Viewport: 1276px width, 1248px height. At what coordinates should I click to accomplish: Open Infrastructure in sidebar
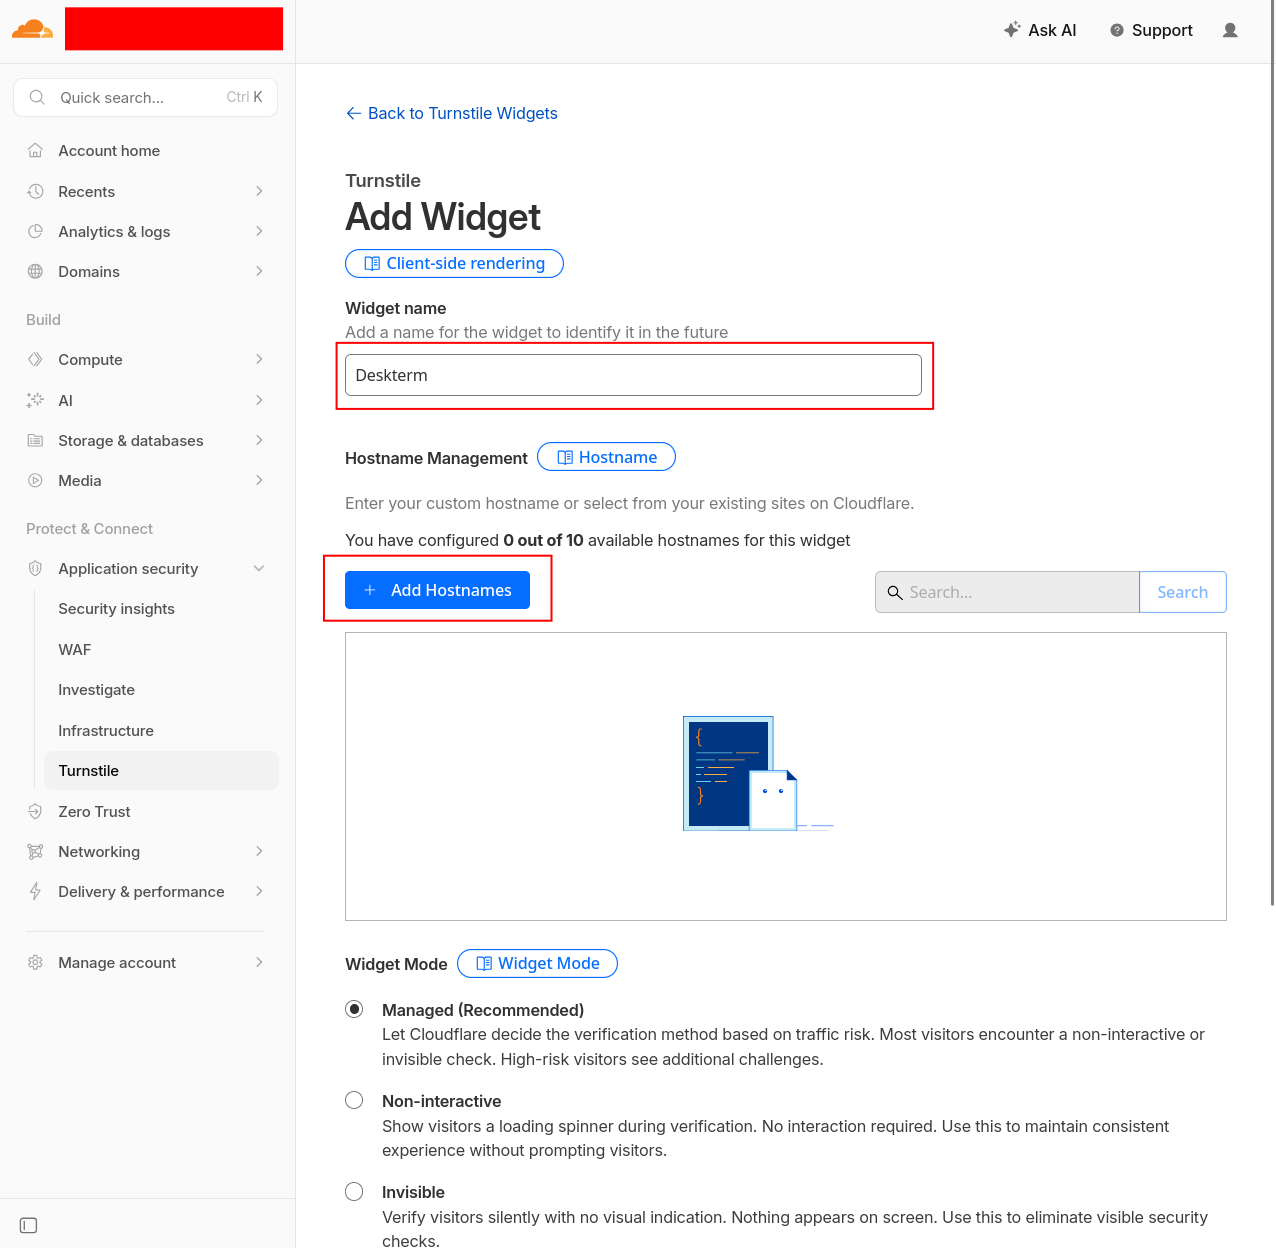pos(106,731)
